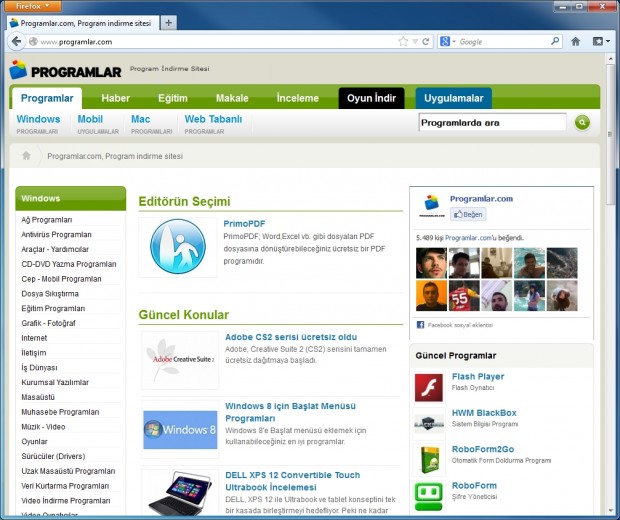Image resolution: width=620 pixels, height=520 pixels.
Task: Click Programlar.com Facebook page logo
Action: pyautogui.click(x=432, y=206)
